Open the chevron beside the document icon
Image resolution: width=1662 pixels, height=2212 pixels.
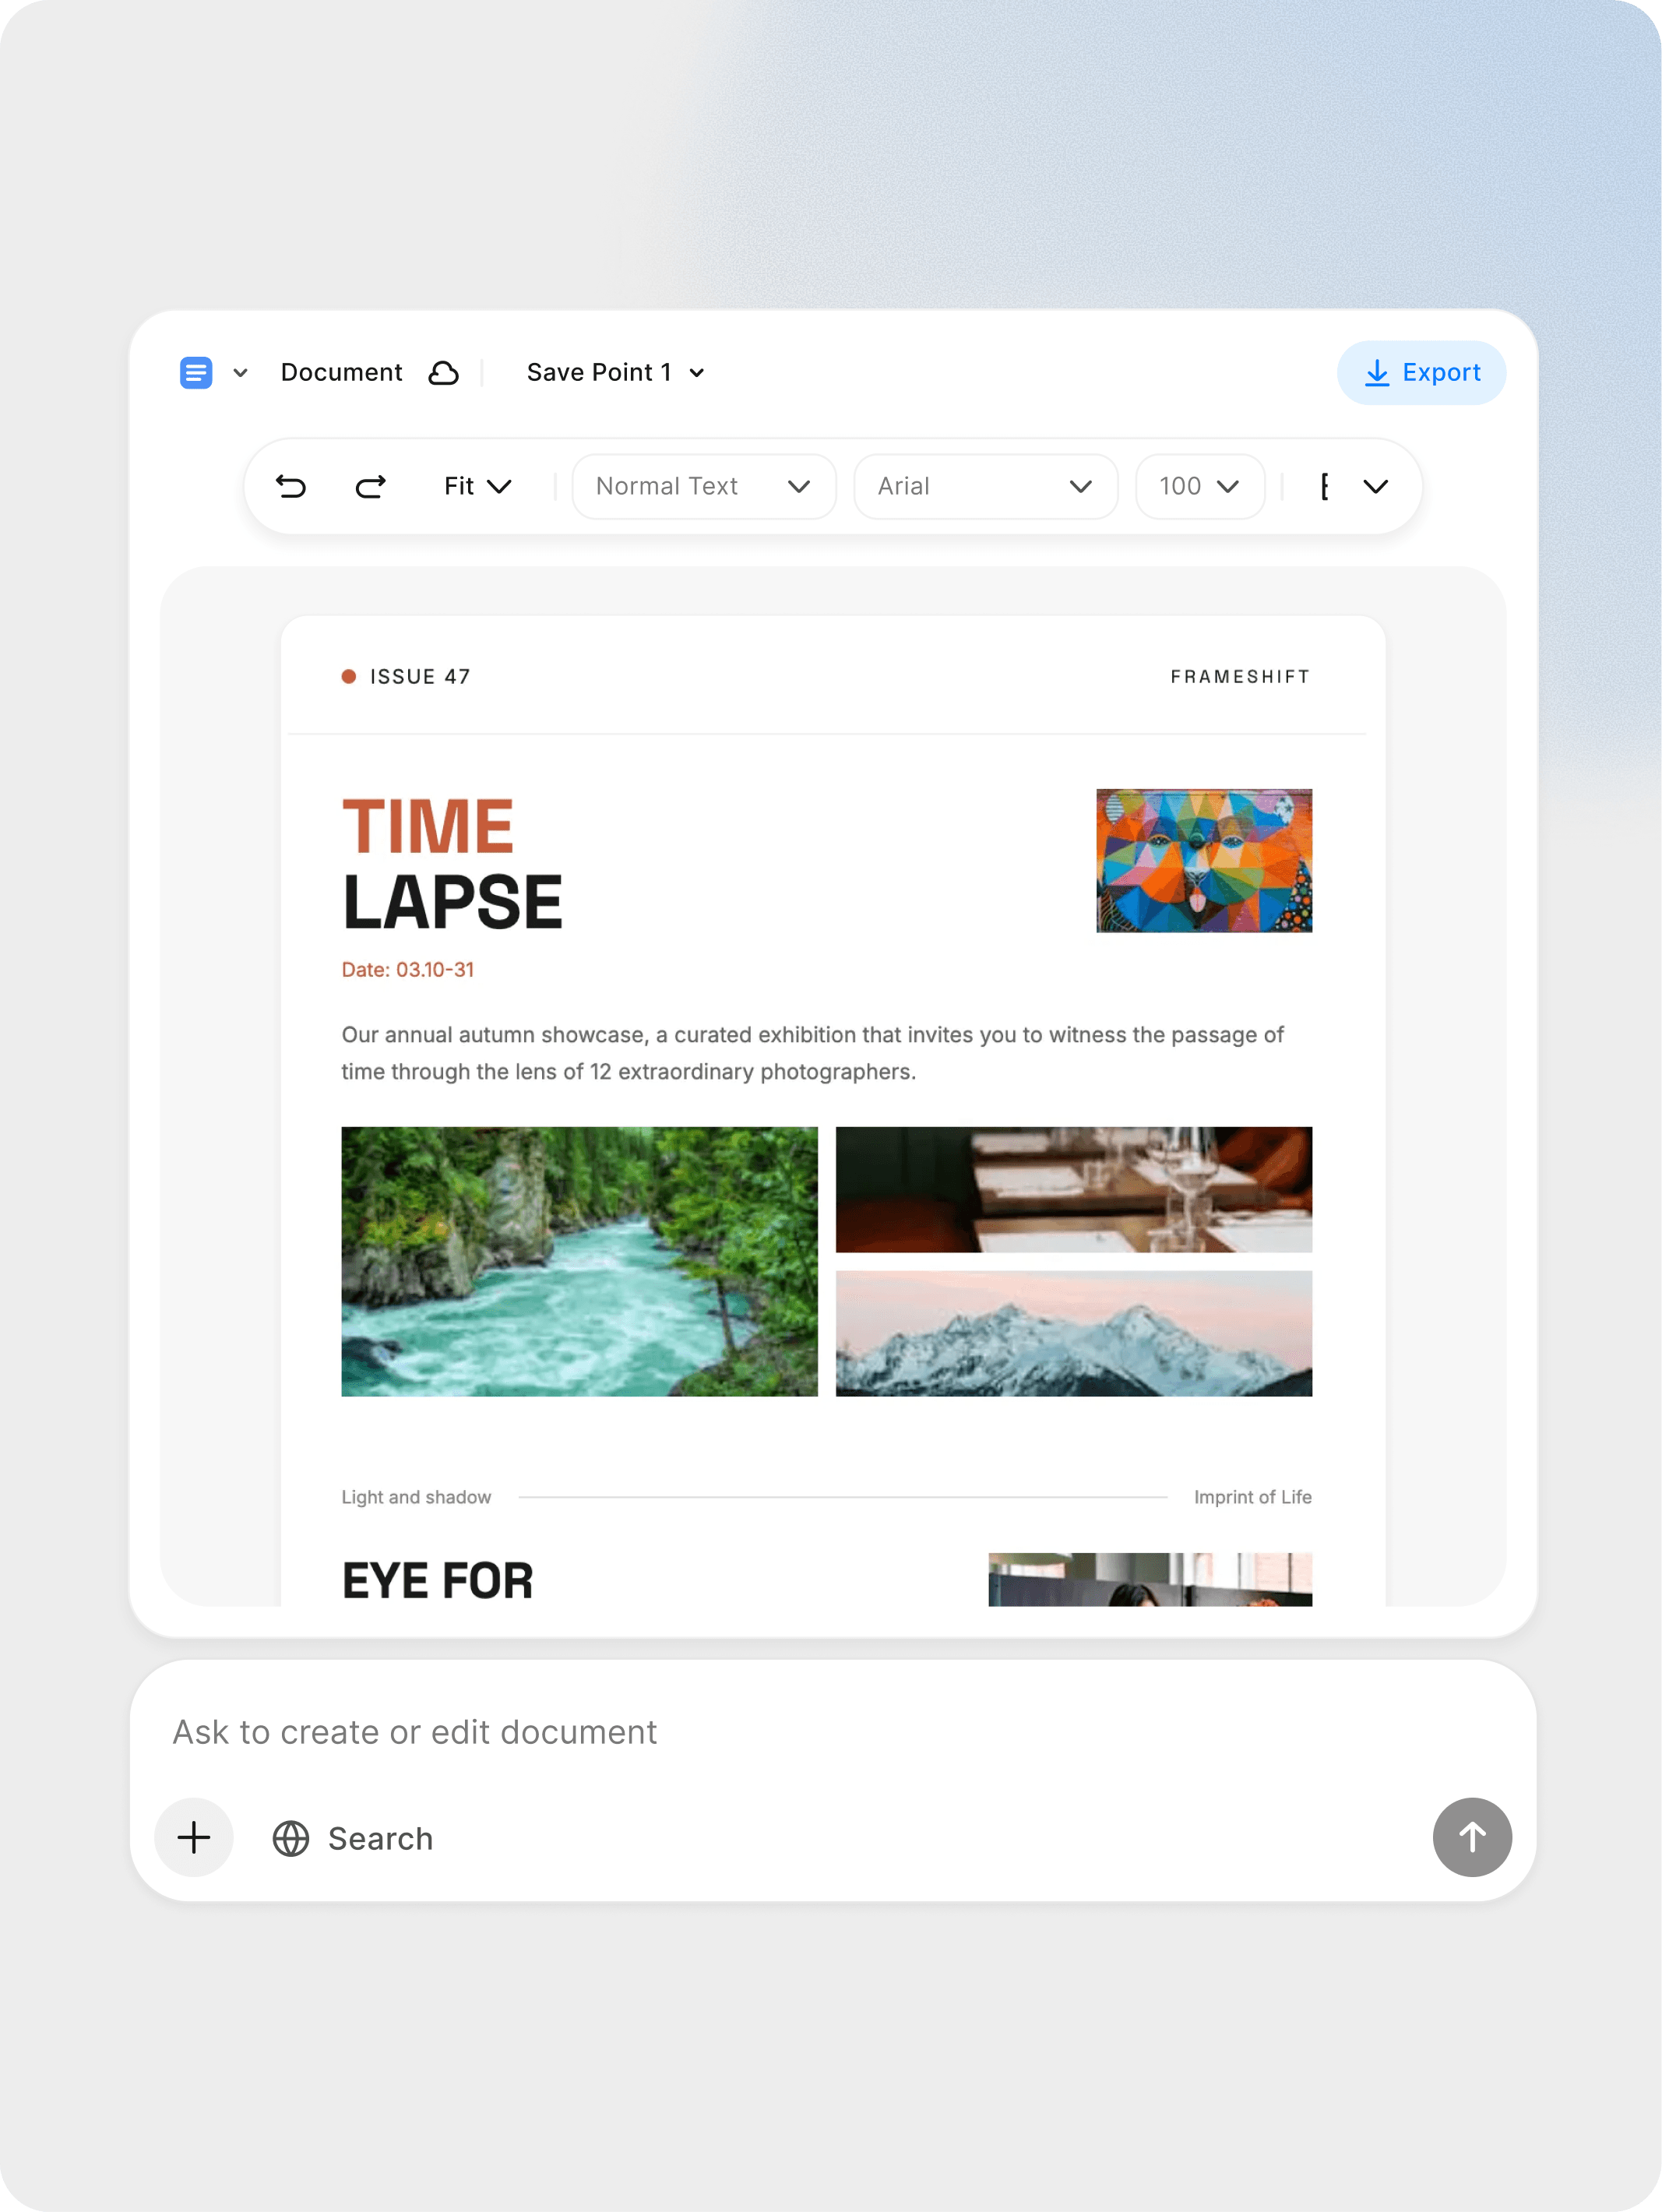coord(241,372)
